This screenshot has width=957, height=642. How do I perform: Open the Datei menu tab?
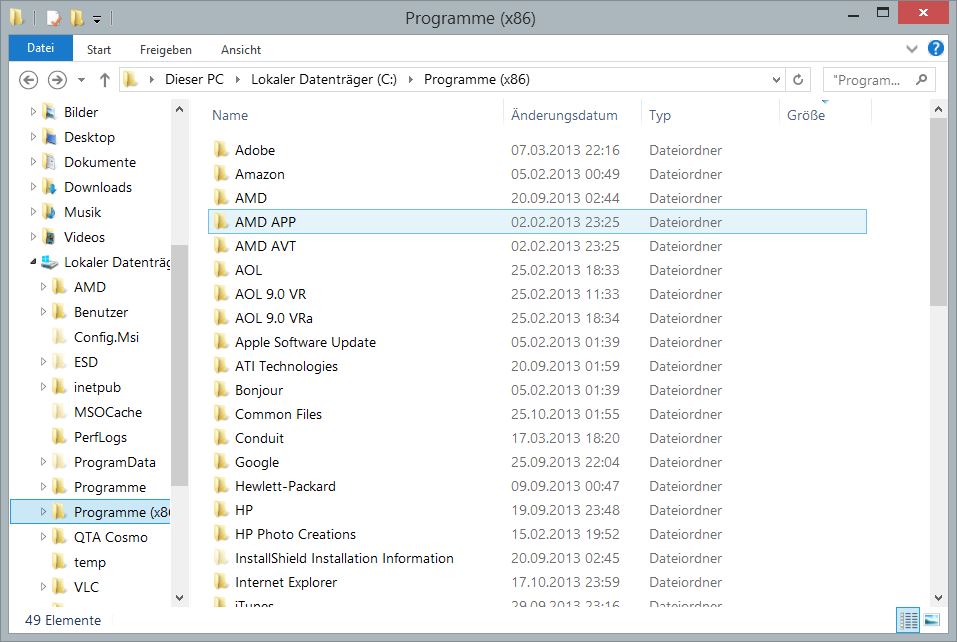tap(41, 48)
